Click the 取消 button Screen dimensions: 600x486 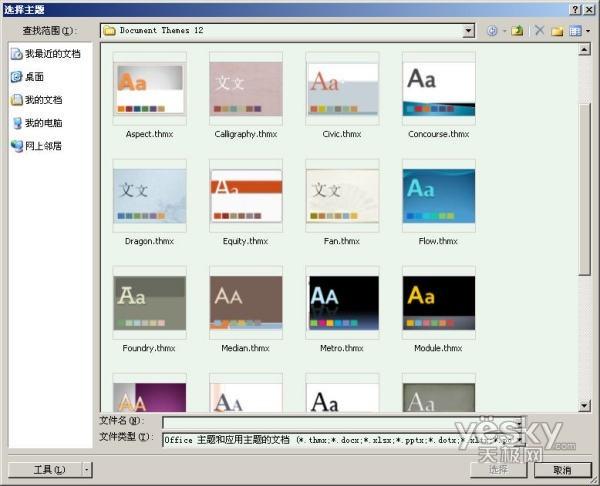560,469
